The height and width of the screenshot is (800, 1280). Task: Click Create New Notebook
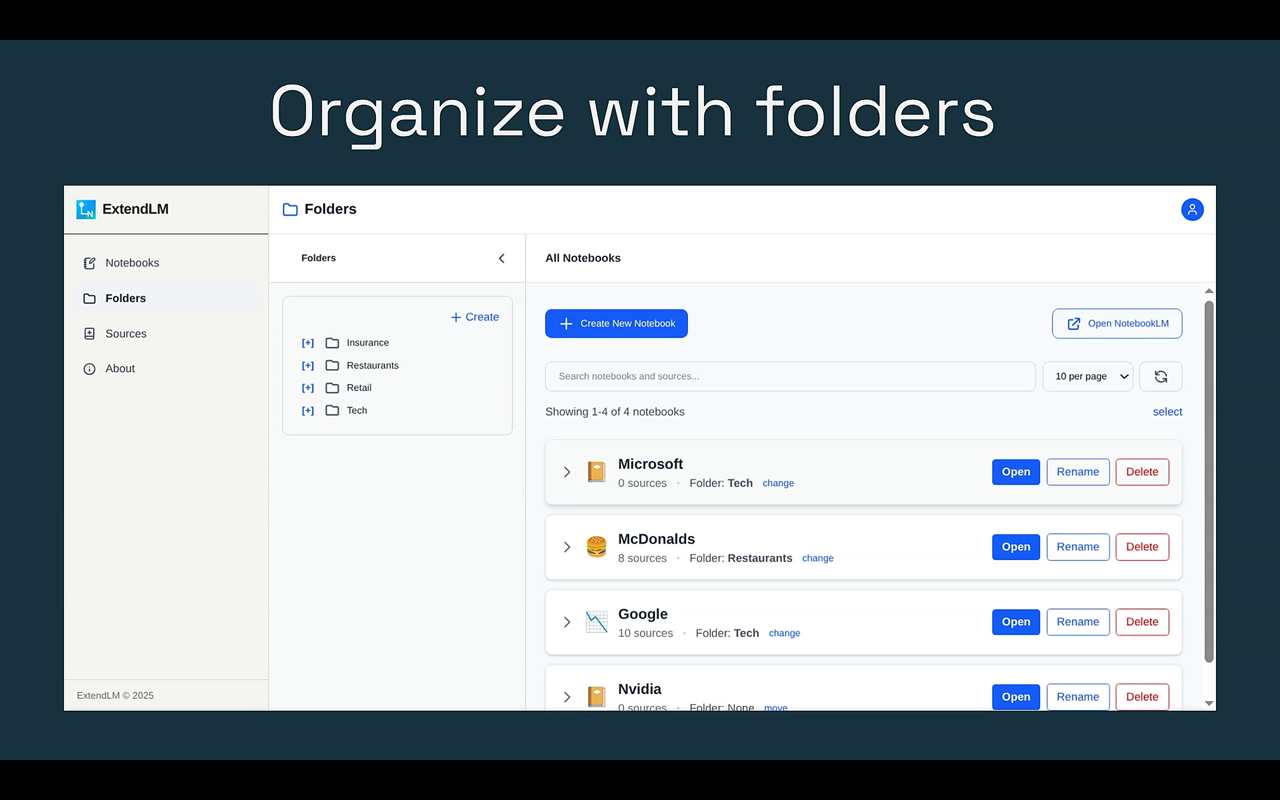pos(616,323)
